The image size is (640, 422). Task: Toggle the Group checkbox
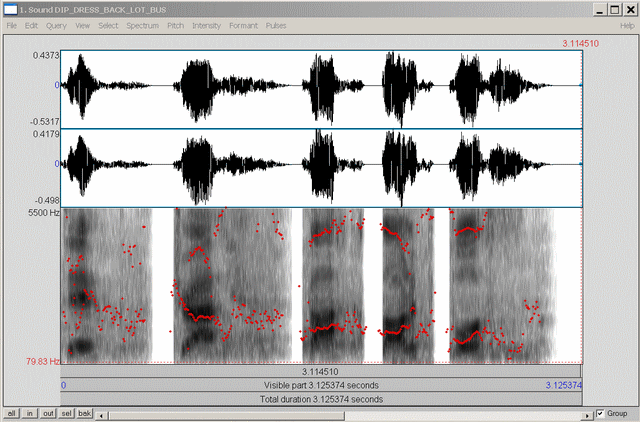tap(600, 413)
